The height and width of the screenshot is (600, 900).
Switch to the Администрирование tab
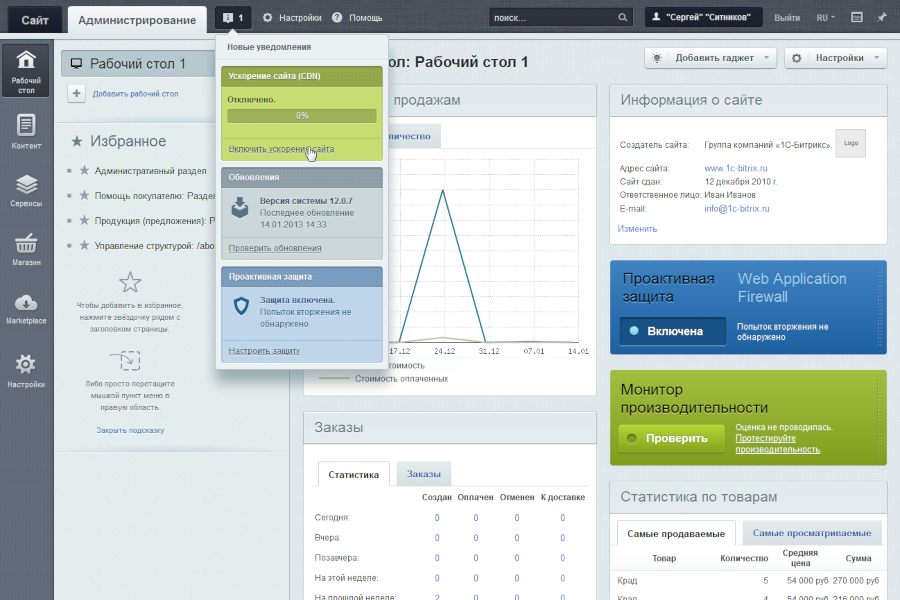pyautogui.click(x=137, y=19)
